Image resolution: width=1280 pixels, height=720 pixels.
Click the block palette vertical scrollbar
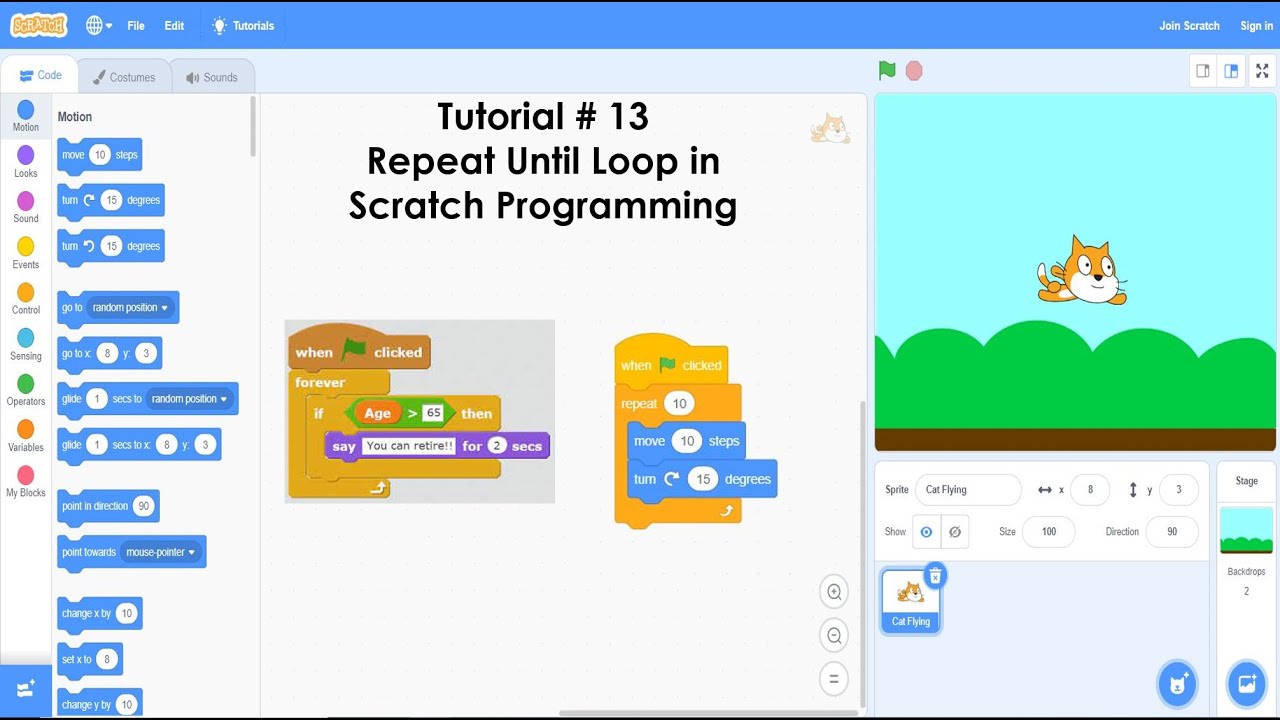pyautogui.click(x=253, y=125)
